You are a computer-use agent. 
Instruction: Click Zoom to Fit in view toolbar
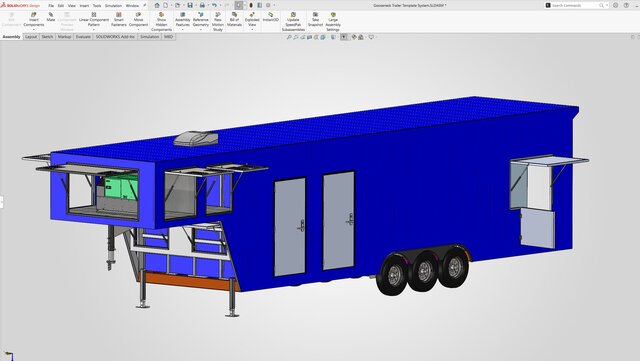pyautogui.click(x=289, y=37)
